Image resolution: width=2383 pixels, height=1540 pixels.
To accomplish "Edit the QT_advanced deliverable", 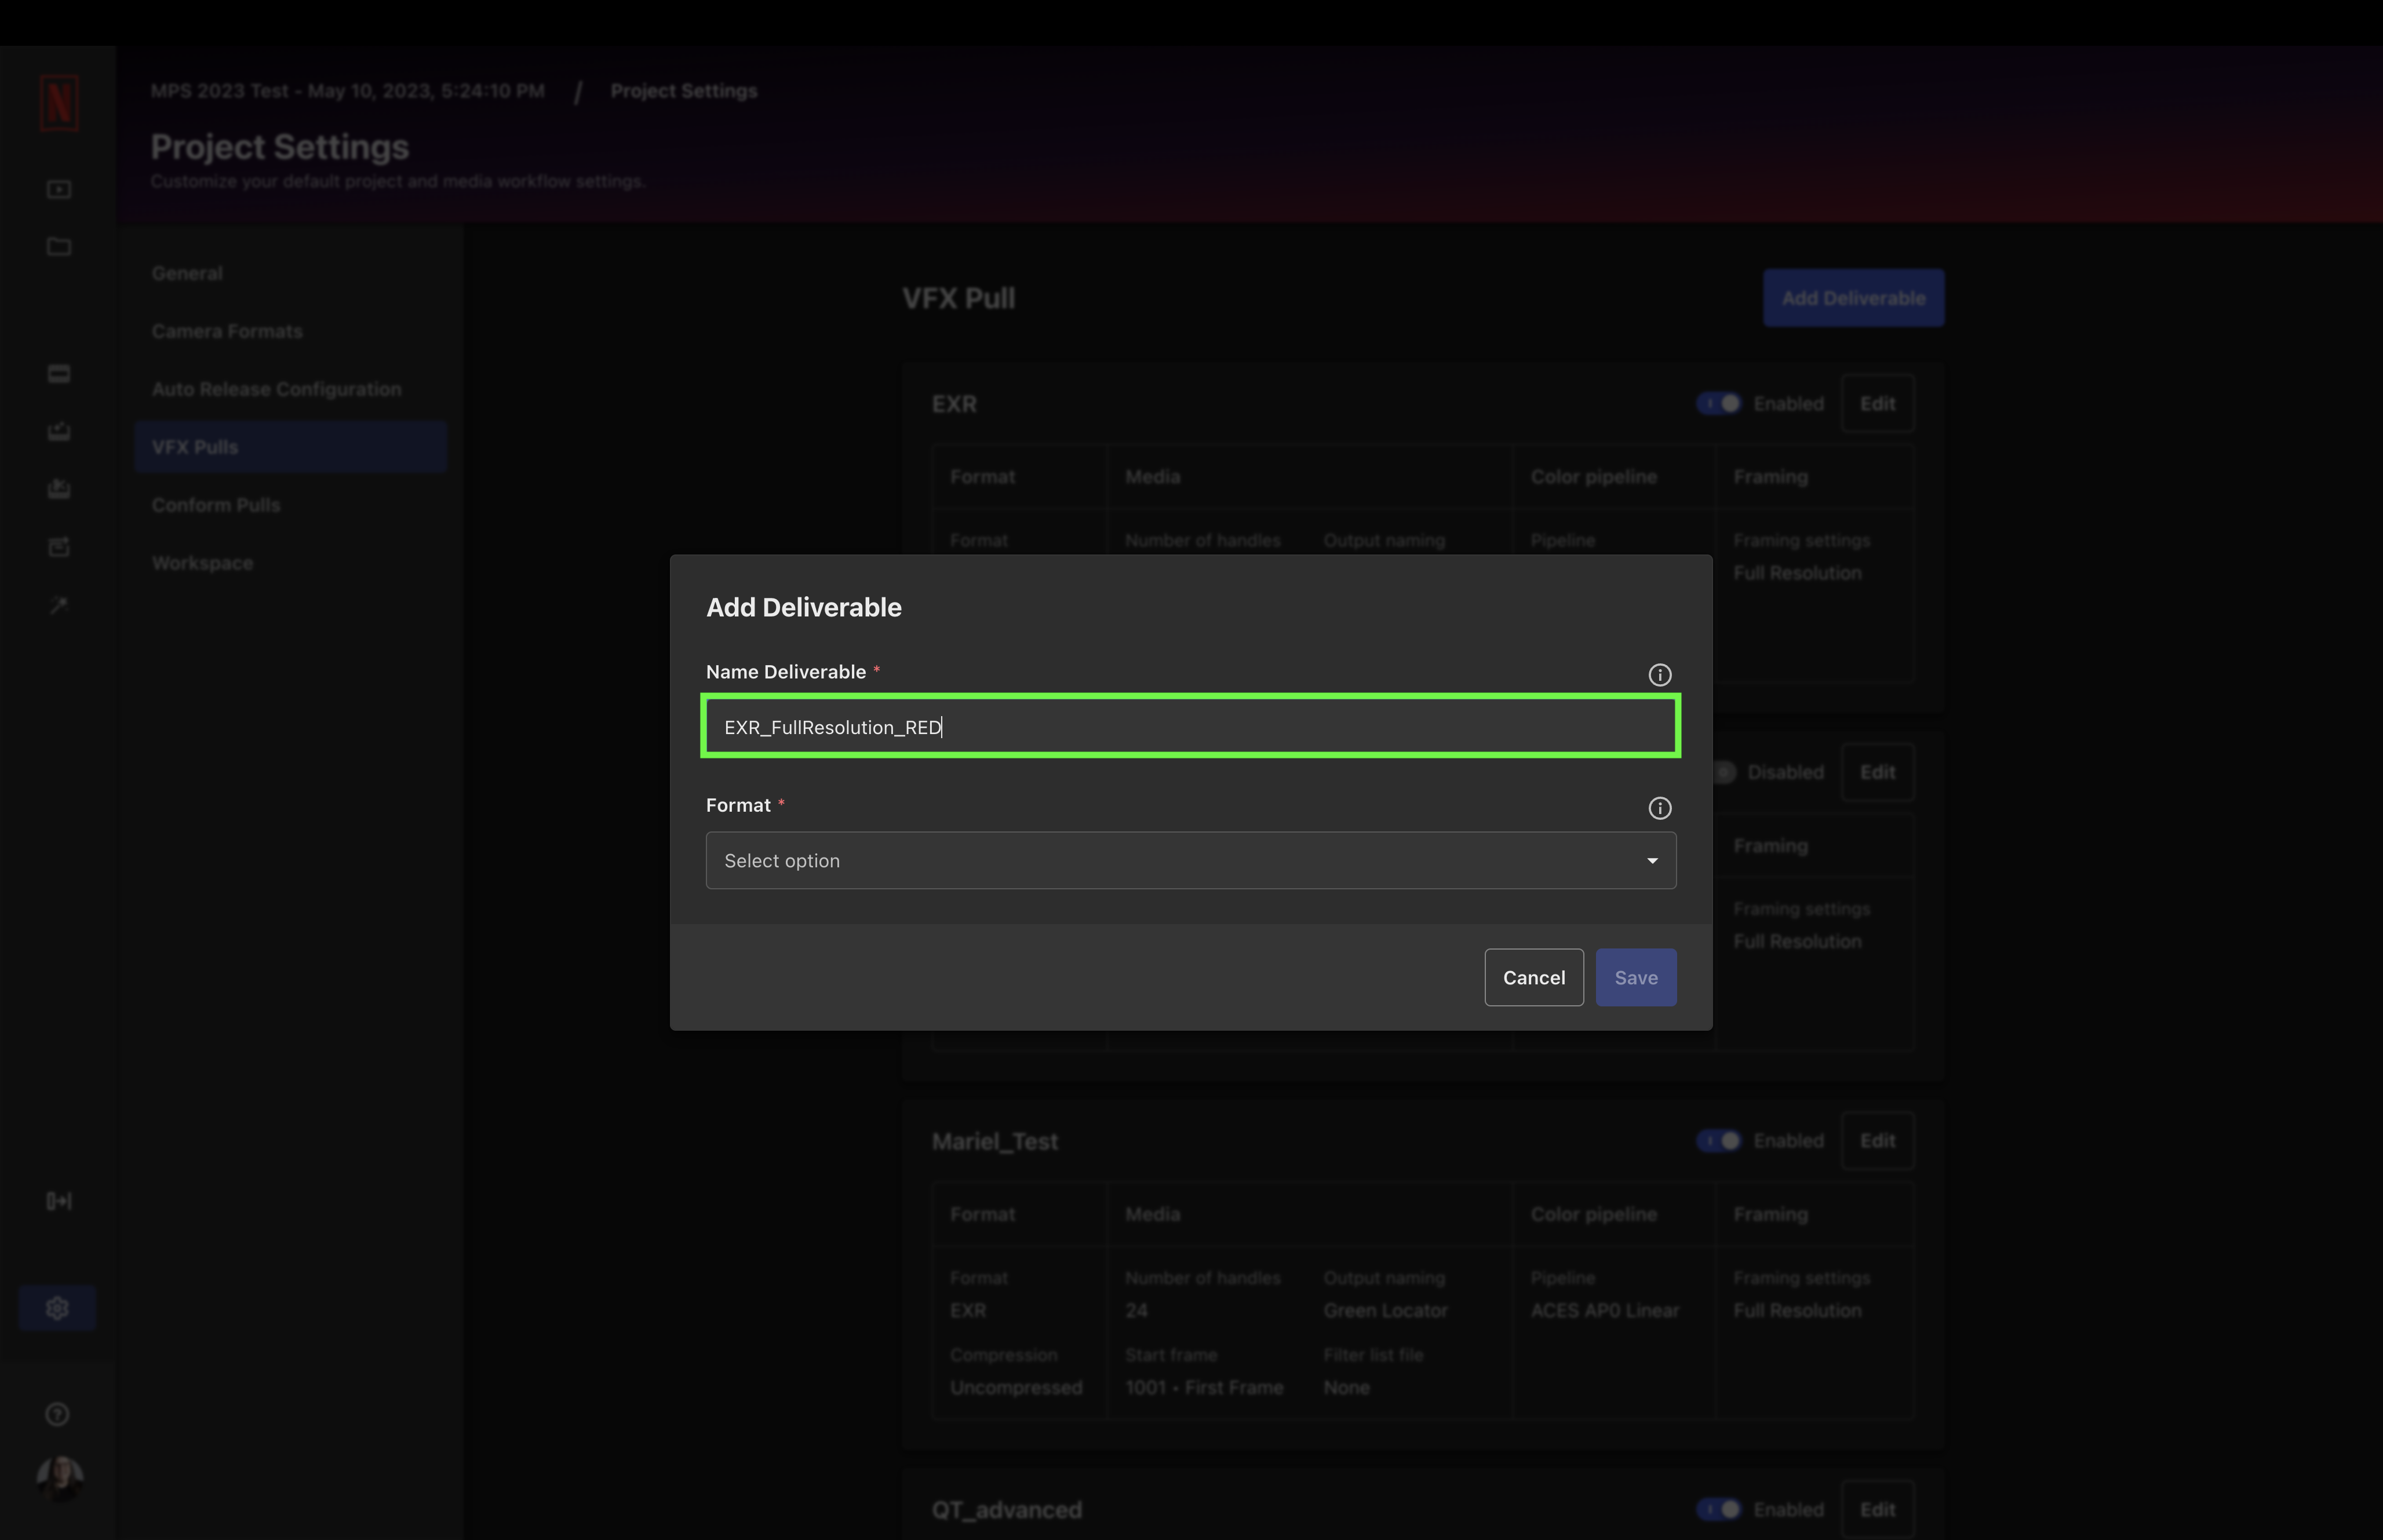I will [x=1877, y=1509].
